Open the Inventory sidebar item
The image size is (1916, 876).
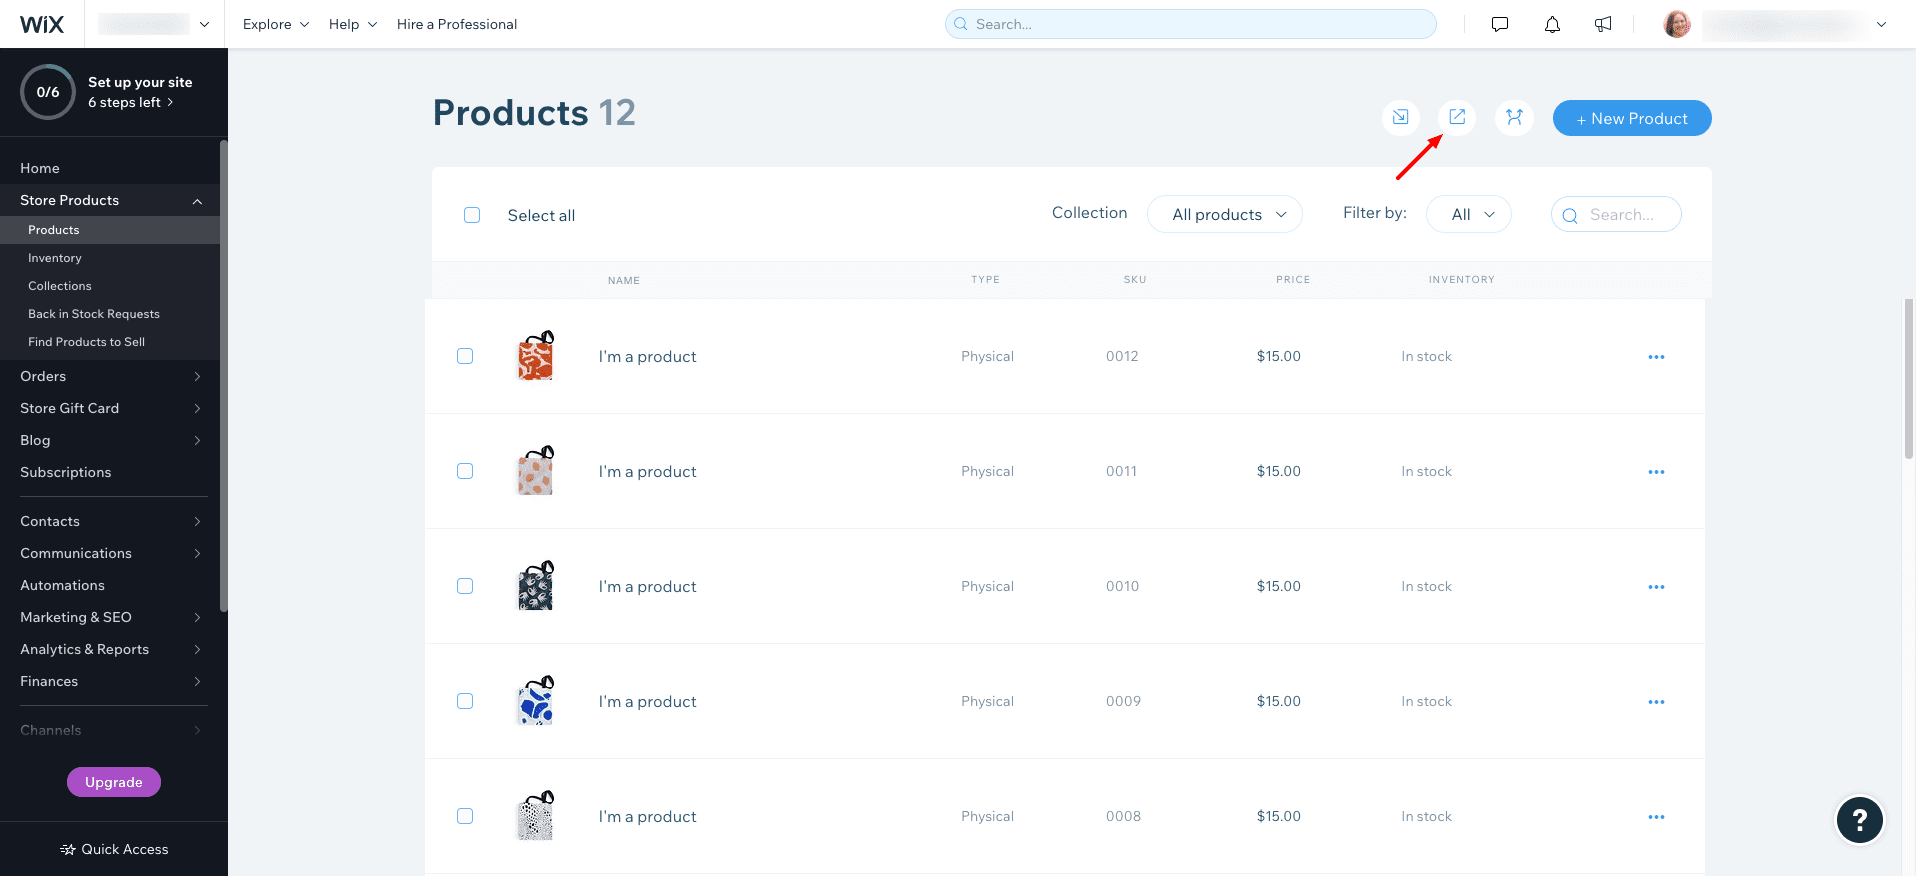coord(55,258)
